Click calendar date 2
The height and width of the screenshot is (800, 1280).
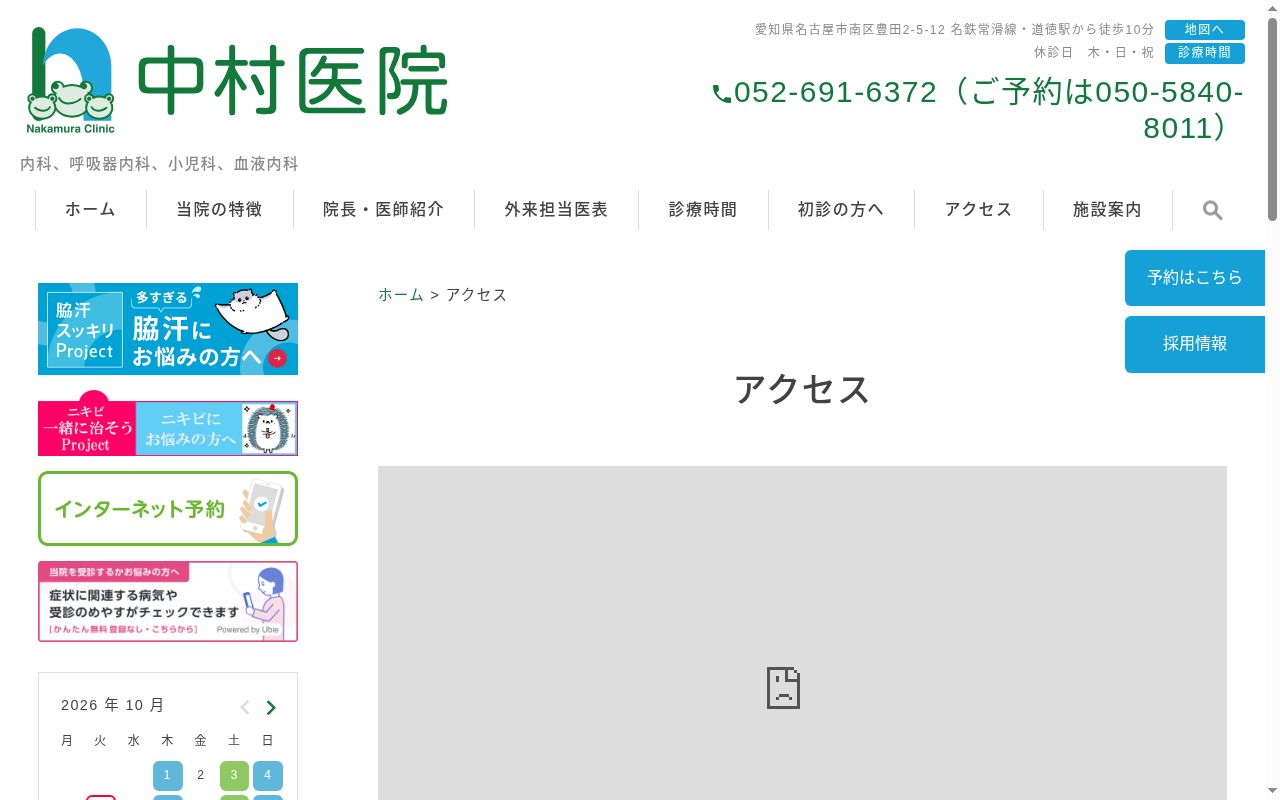[201, 776]
